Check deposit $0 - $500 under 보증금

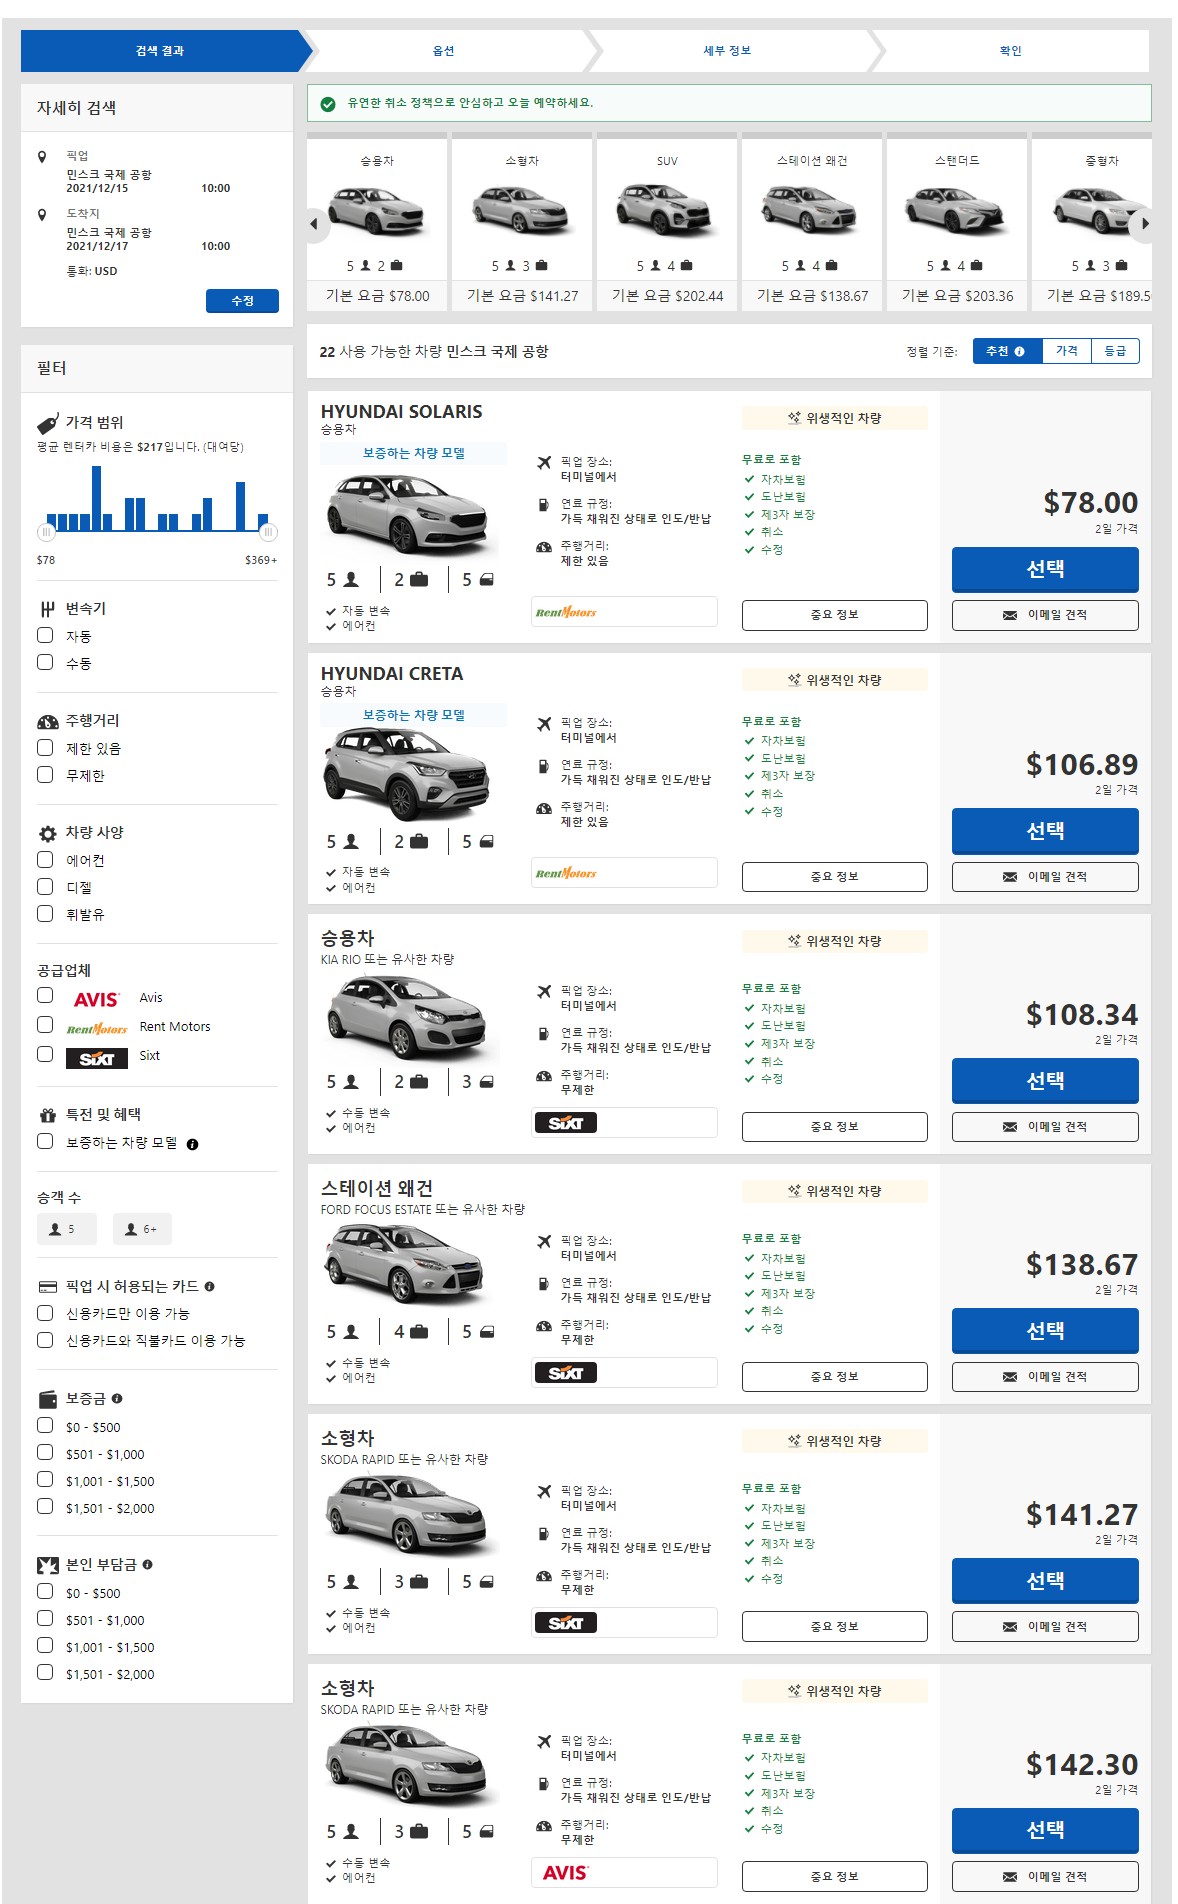45,1425
